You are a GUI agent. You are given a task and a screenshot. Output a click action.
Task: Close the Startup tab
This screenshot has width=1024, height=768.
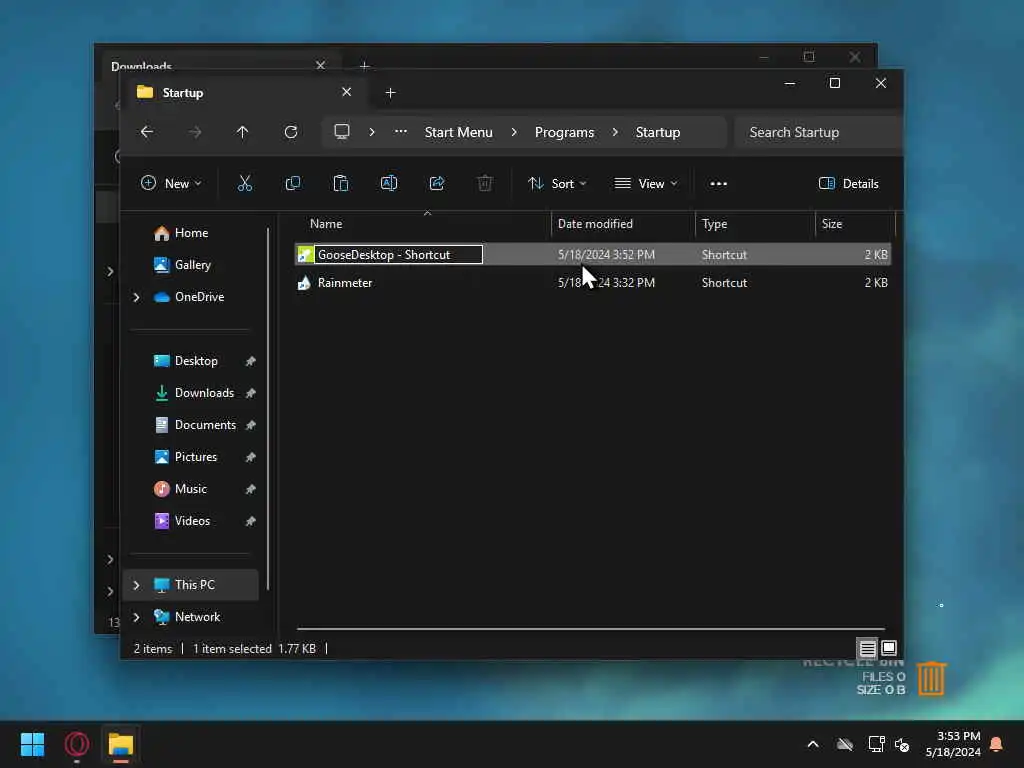coord(347,92)
